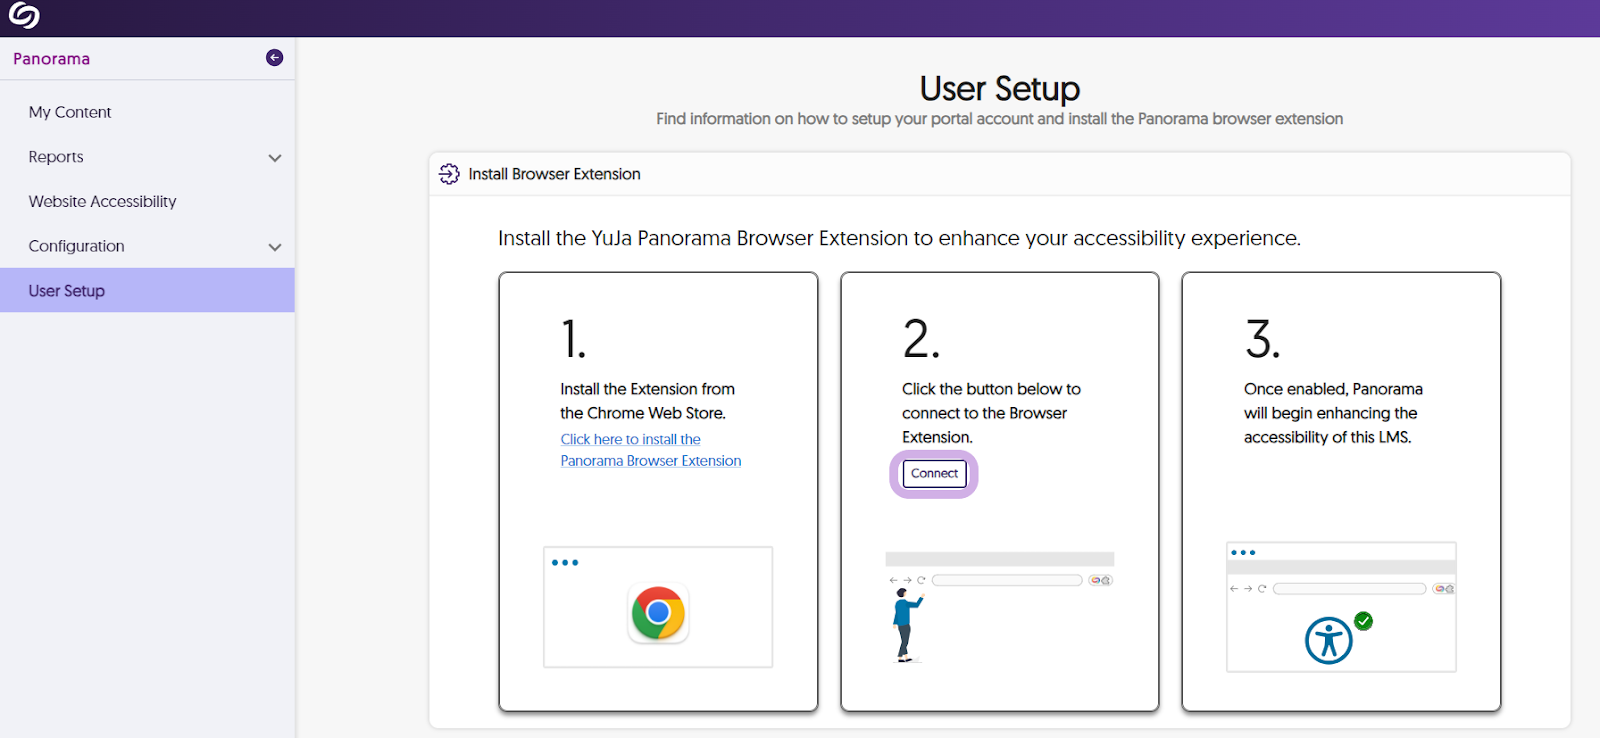This screenshot has width=1600, height=738.
Task: Open Website Accessibility page
Action: pos(102,201)
